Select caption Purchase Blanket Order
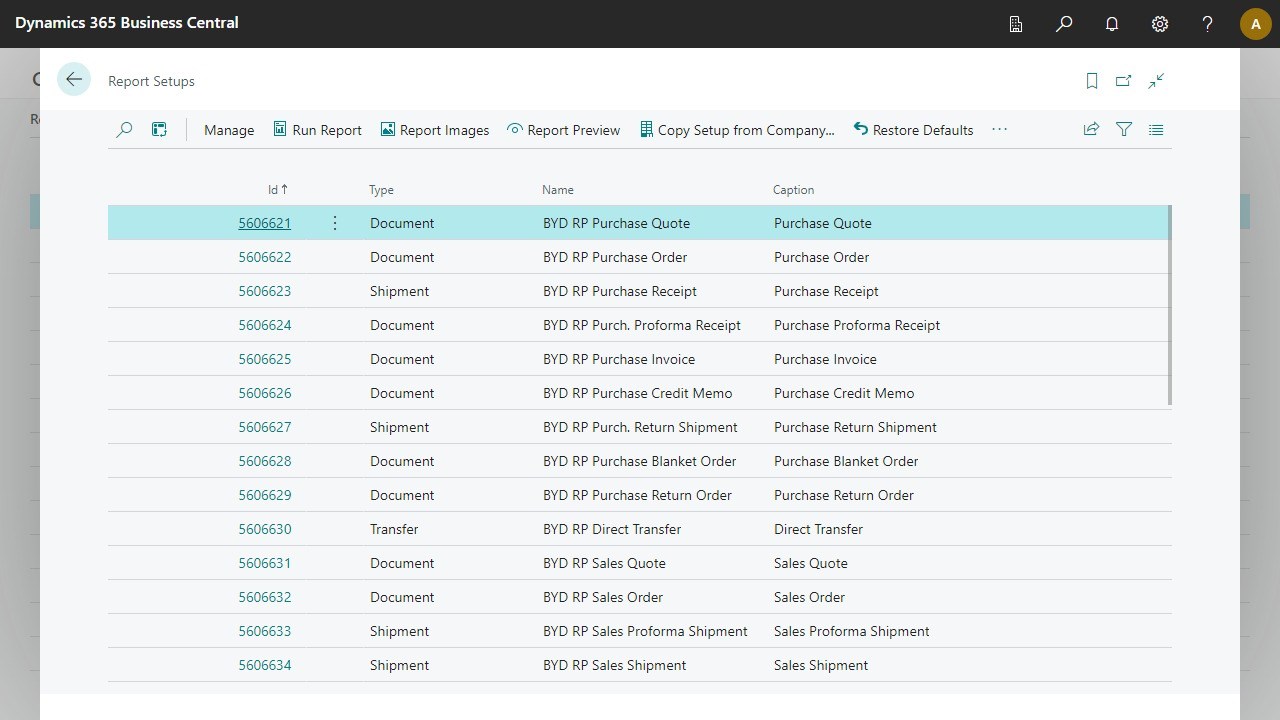Viewport: 1280px width, 720px height. click(846, 461)
